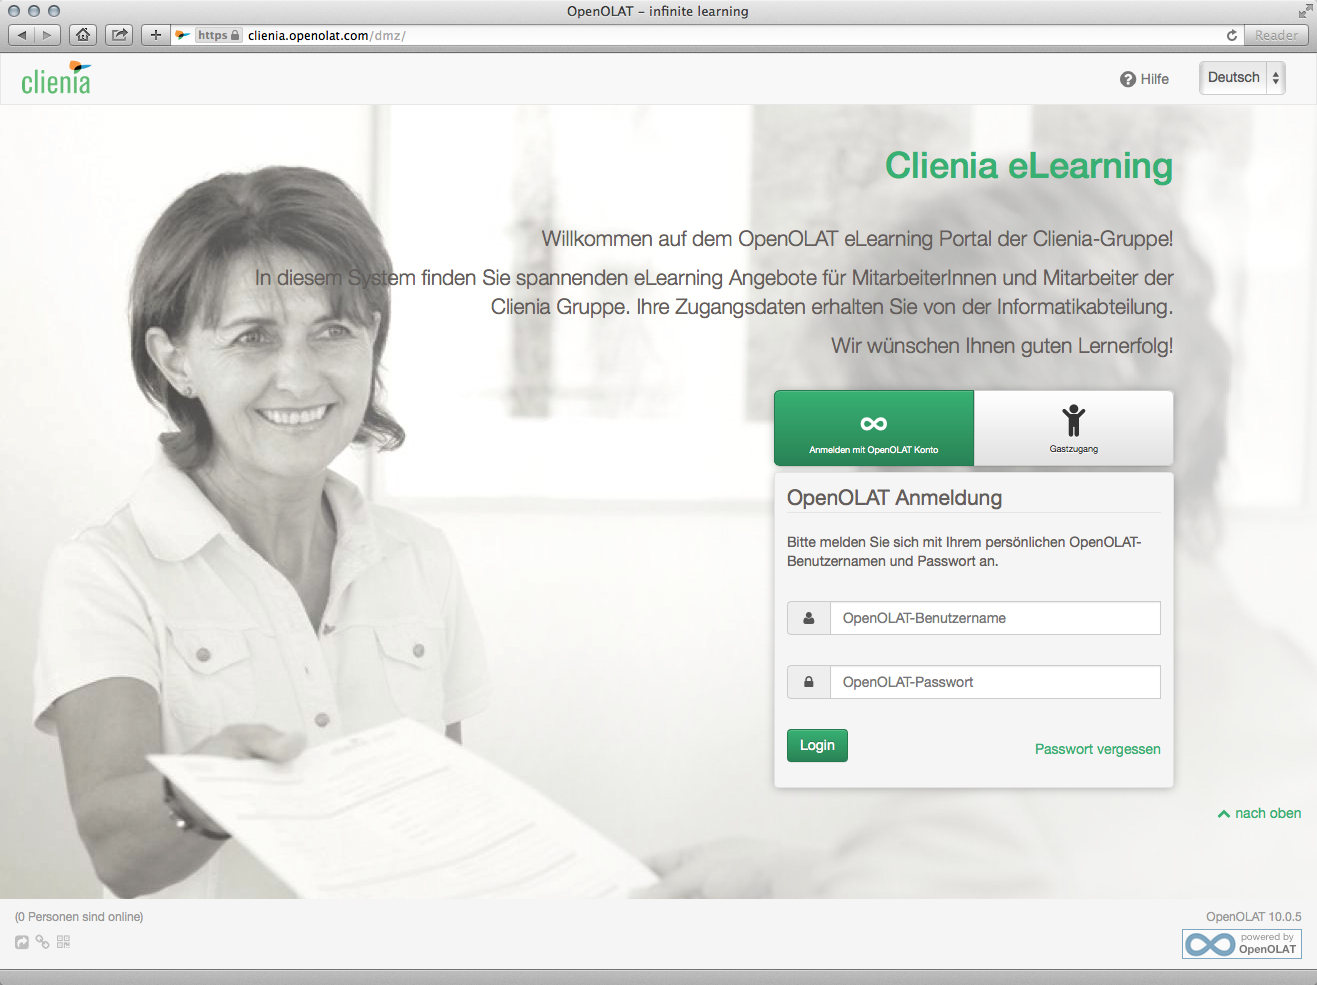The width and height of the screenshot is (1317, 985).
Task: Click the 0 Personen sind online text
Action: pyautogui.click(x=79, y=916)
